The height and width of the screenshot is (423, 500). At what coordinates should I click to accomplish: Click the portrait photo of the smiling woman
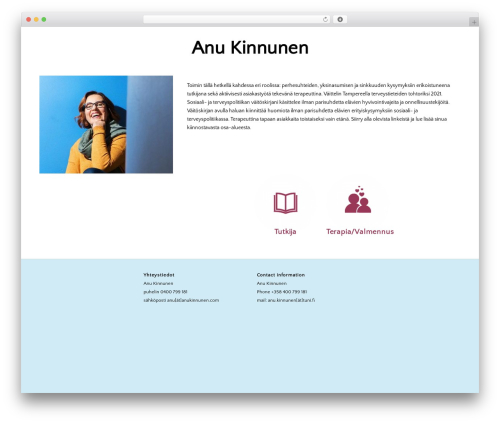[106, 124]
